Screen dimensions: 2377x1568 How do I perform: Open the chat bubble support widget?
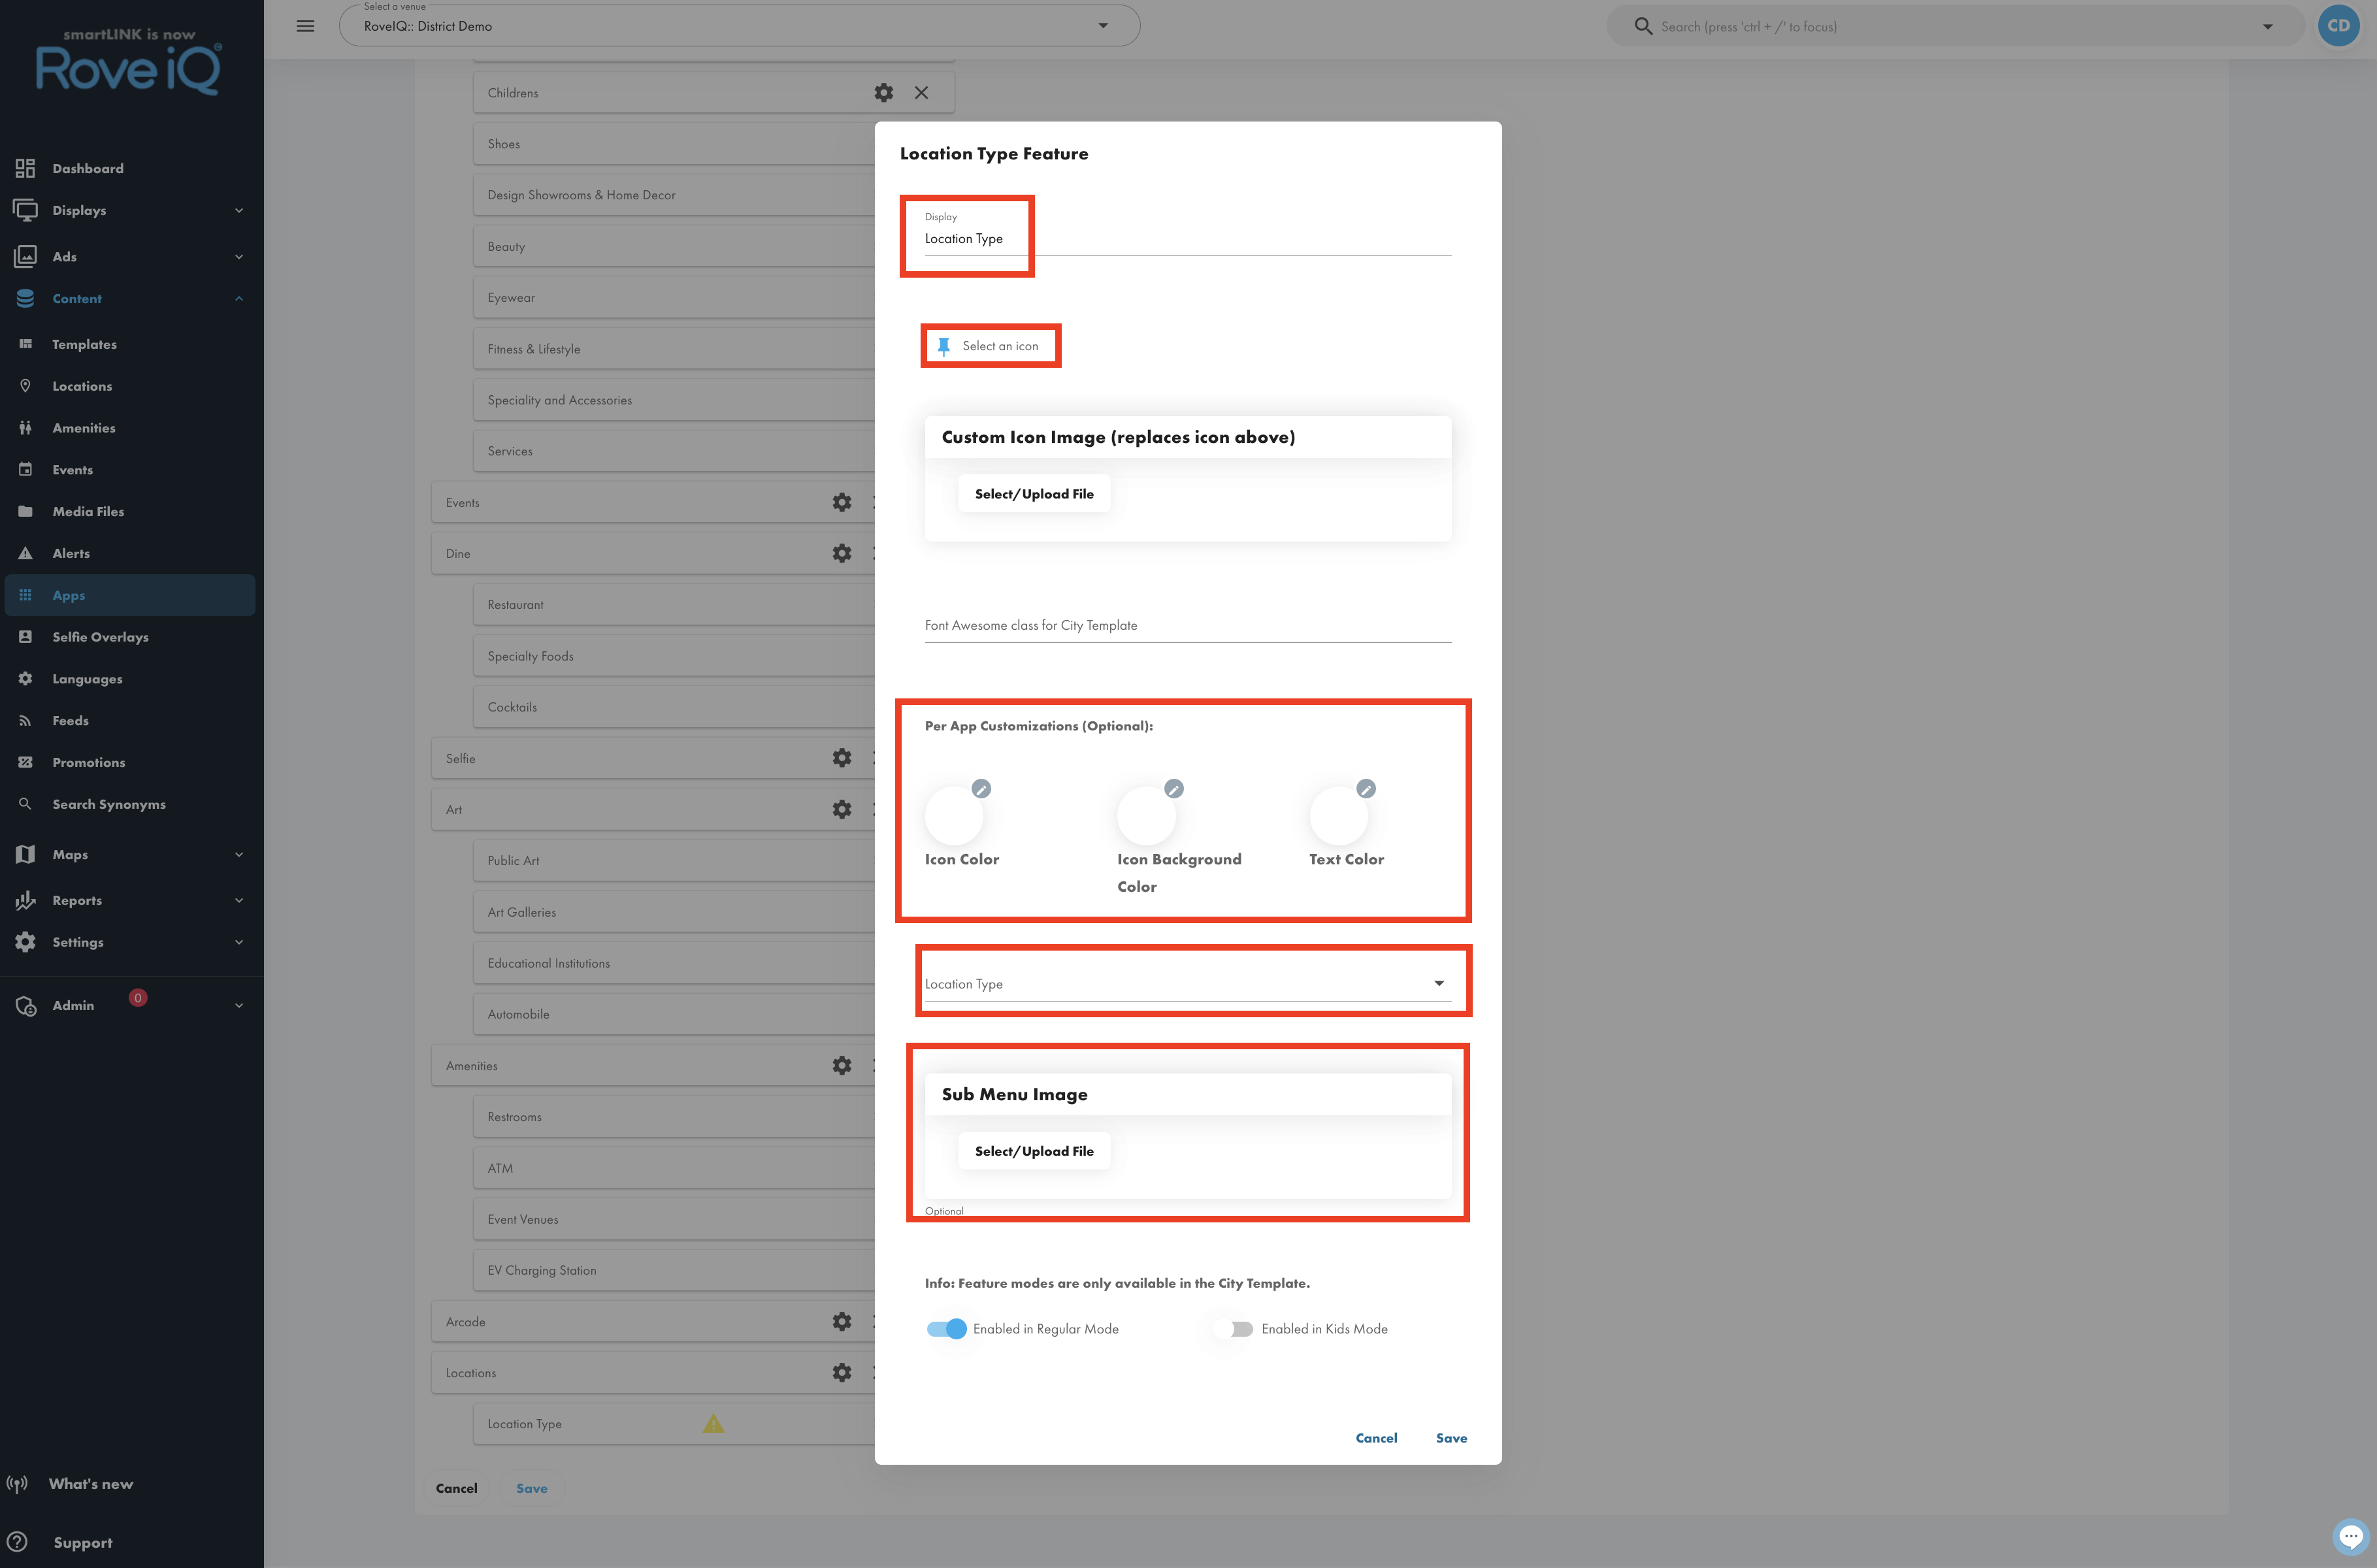click(x=2350, y=1536)
